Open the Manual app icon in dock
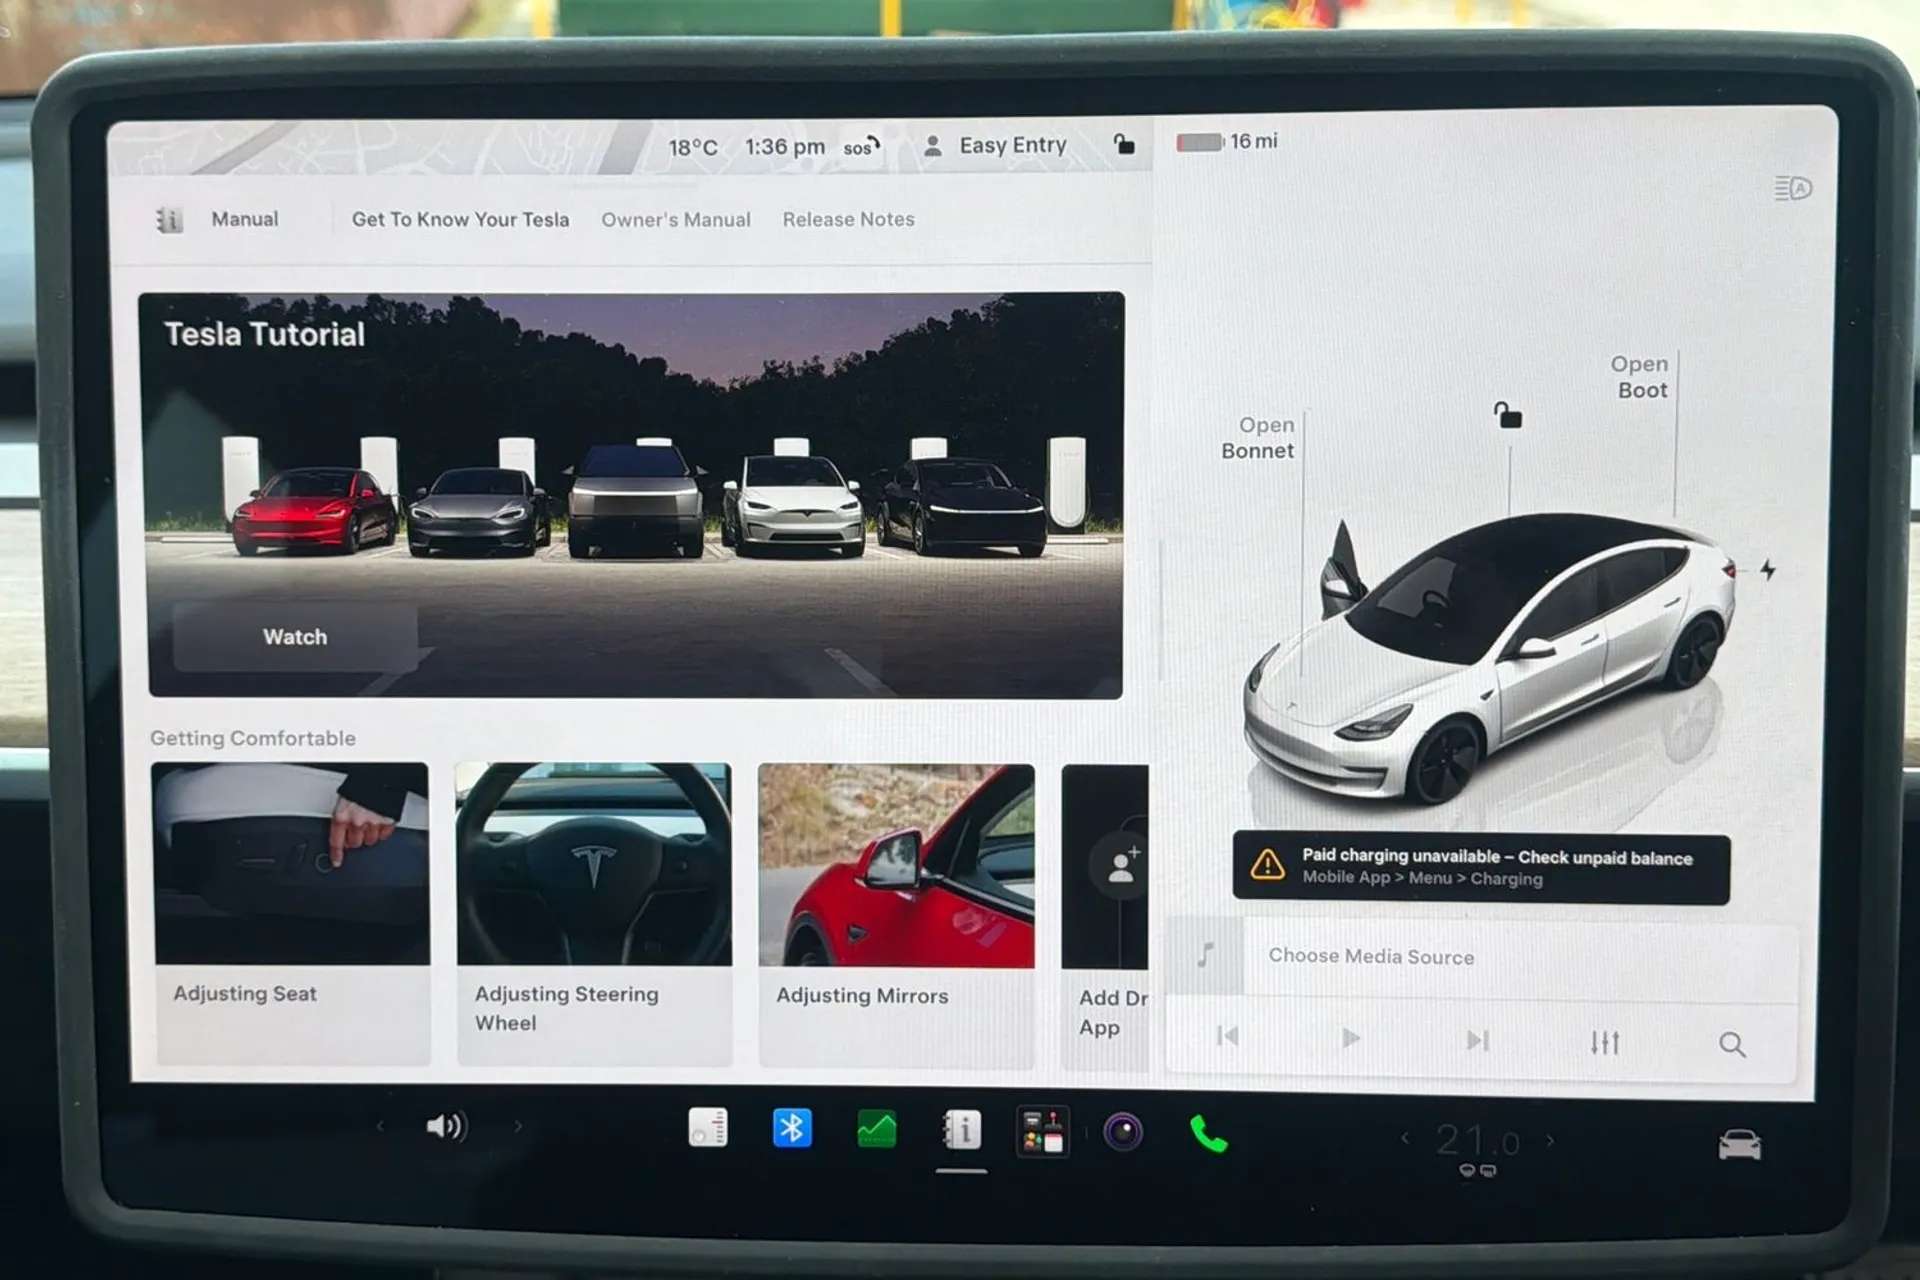 pos(962,1131)
